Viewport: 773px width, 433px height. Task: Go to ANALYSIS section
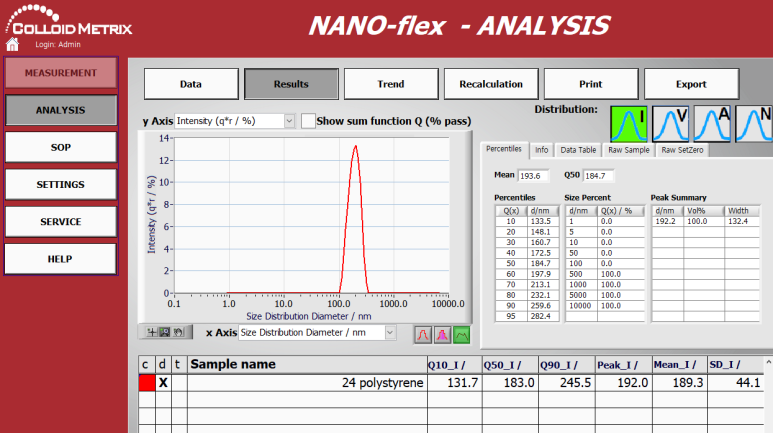61,110
